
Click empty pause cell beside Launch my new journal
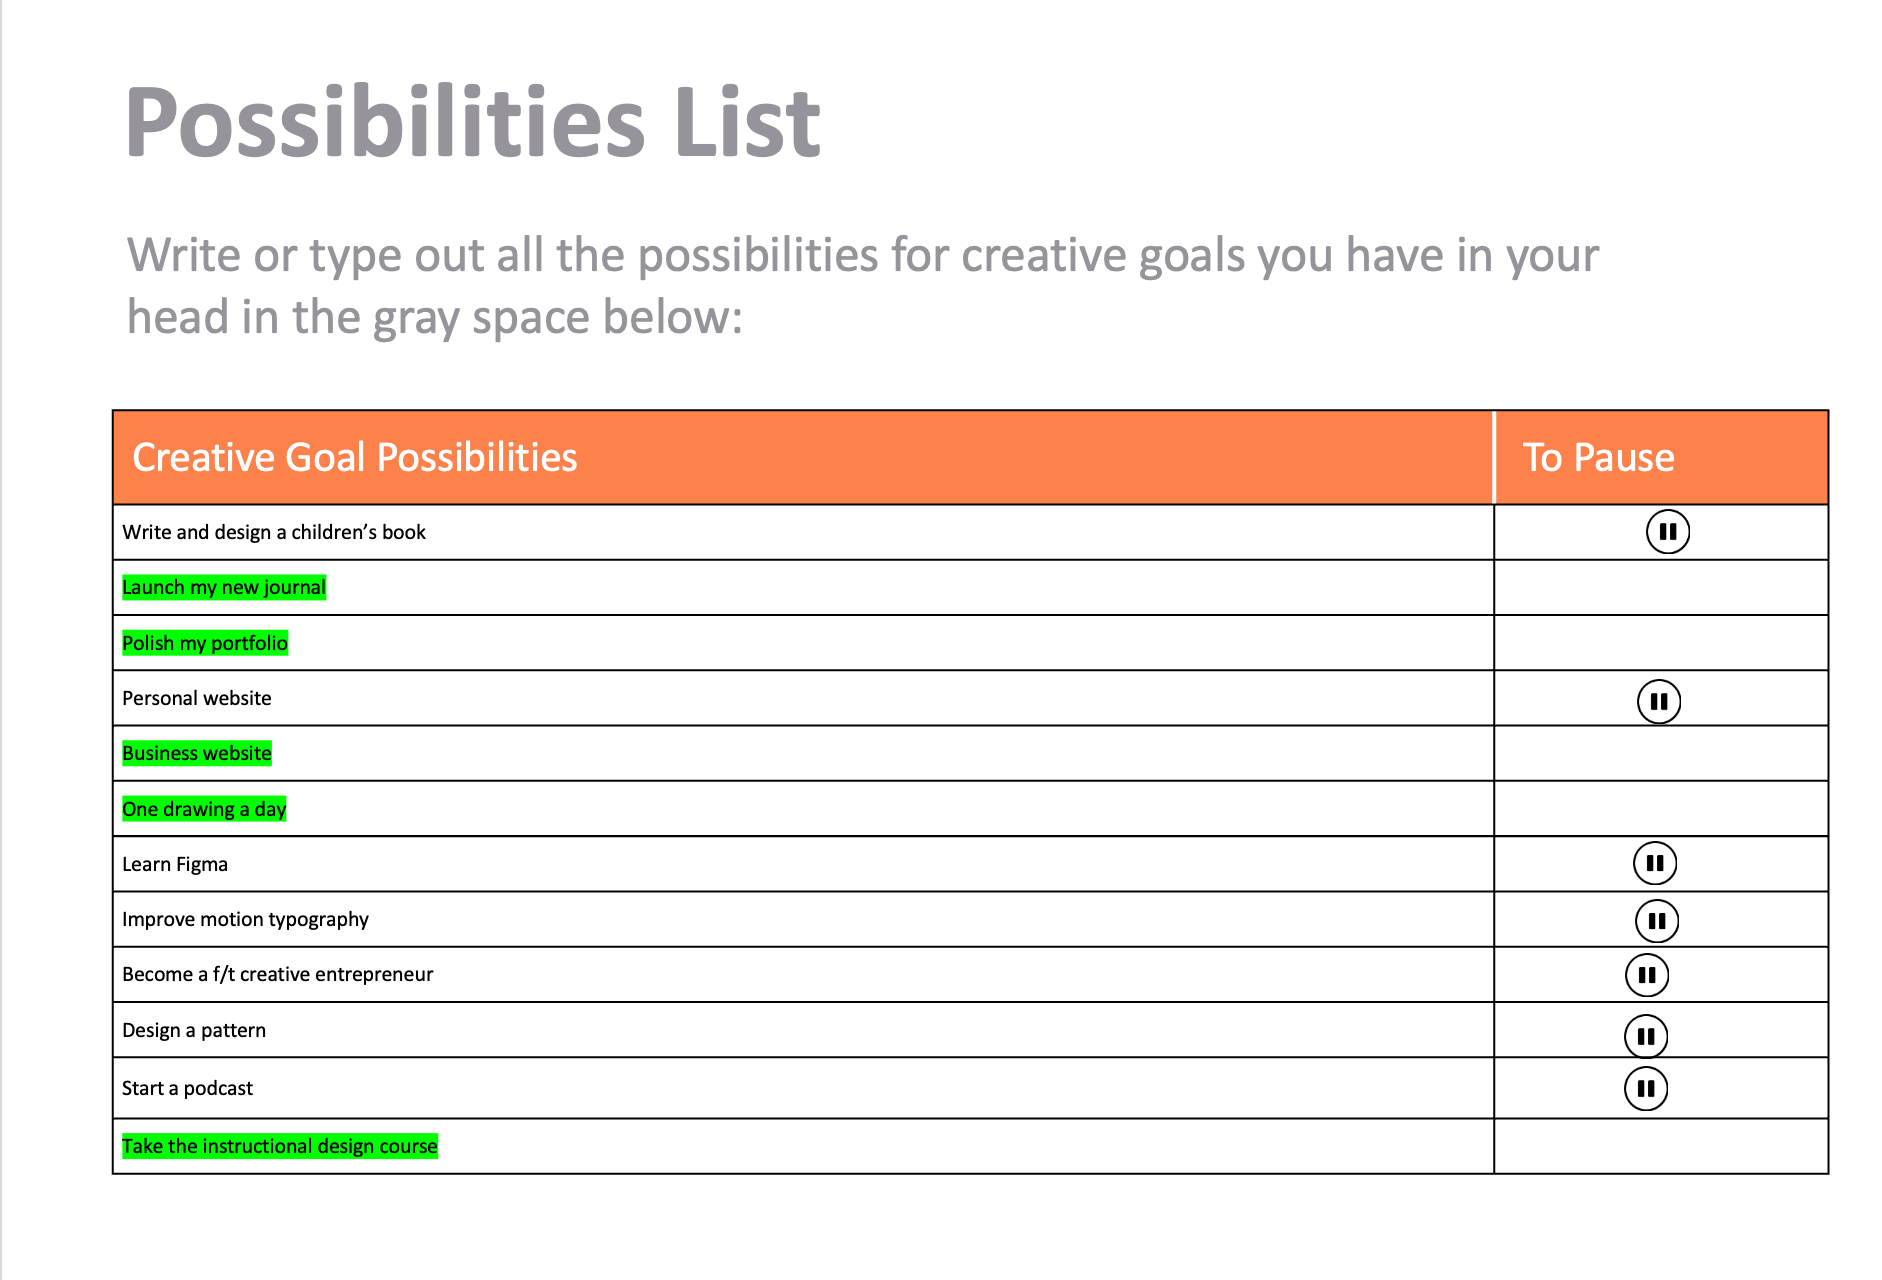(x=1660, y=587)
